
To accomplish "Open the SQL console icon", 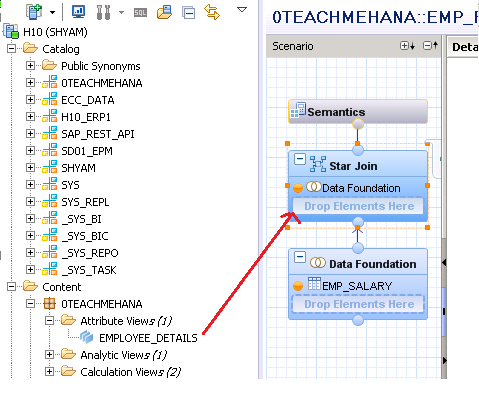I will tap(140, 13).
